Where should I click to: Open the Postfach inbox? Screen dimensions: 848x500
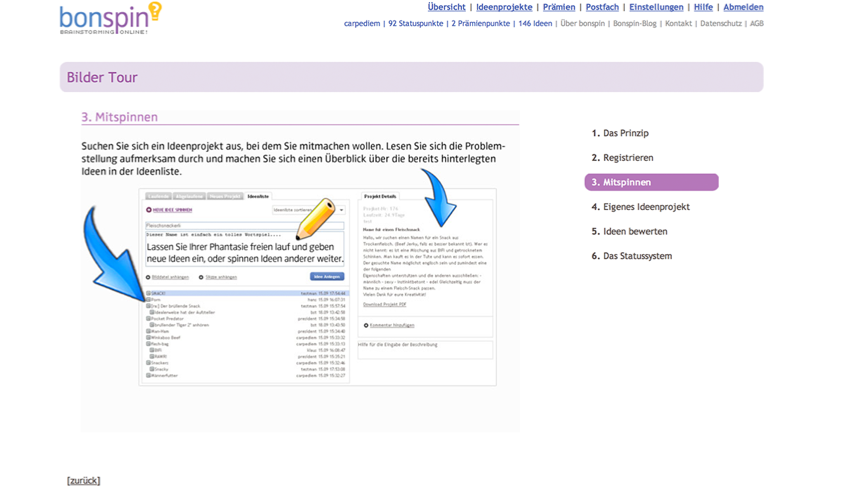click(602, 7)
